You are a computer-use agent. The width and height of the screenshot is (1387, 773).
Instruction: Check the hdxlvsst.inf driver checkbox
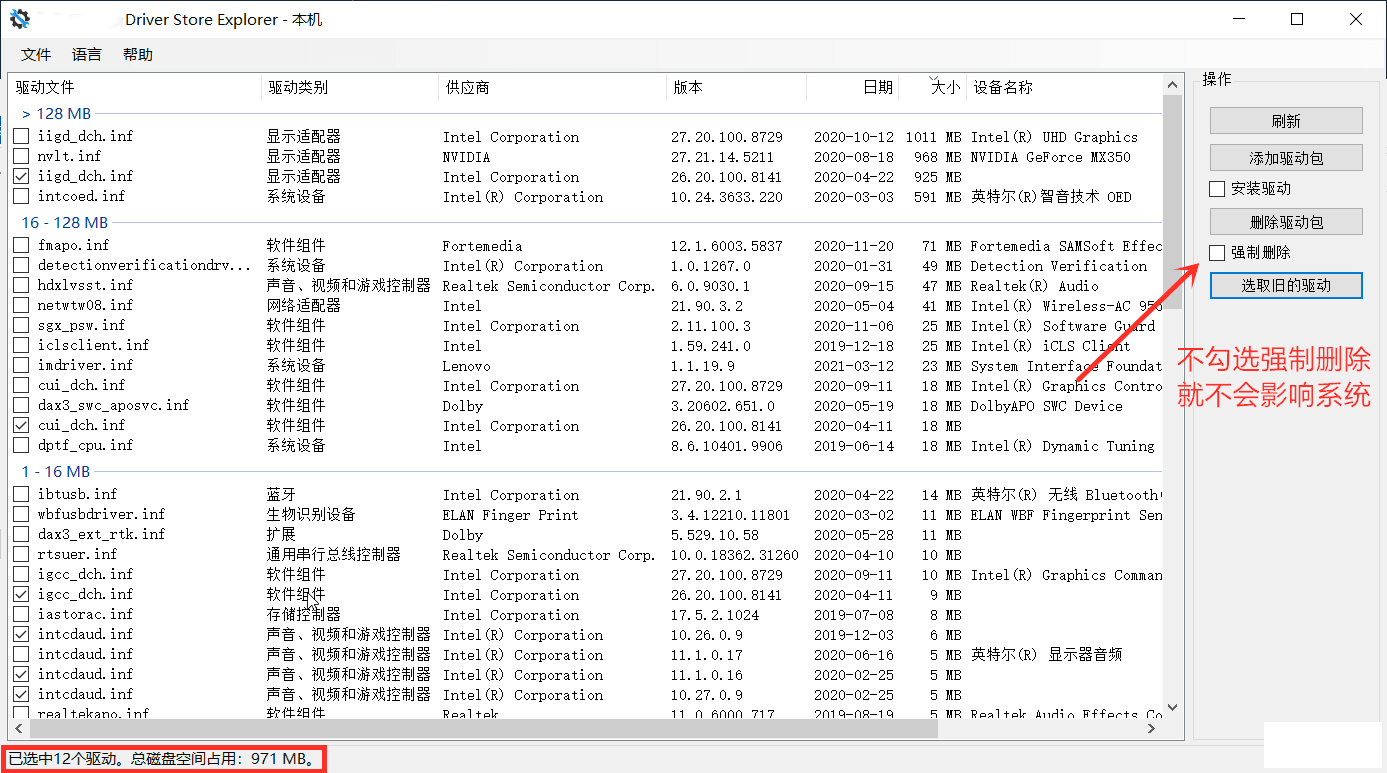click(21, 286)
